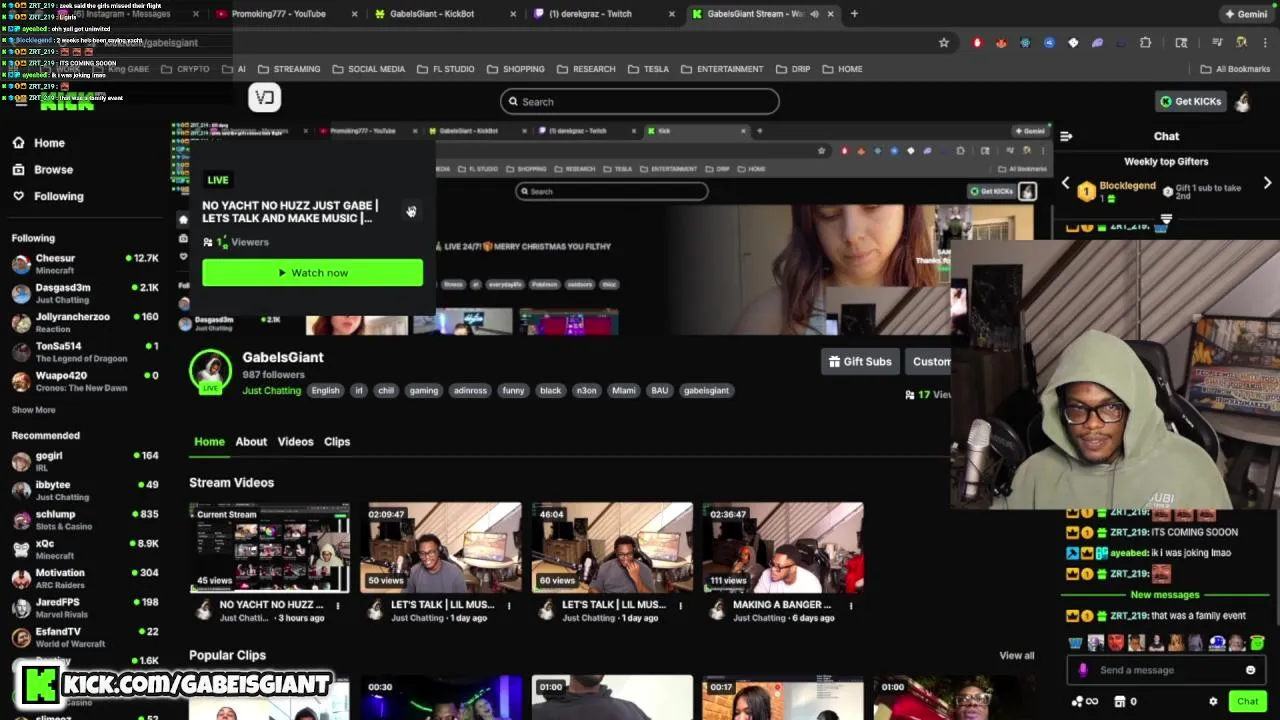Open the Chrome extensions puzzle icon
Viewport: 1280px width, 720px height.
(1145, 42)
